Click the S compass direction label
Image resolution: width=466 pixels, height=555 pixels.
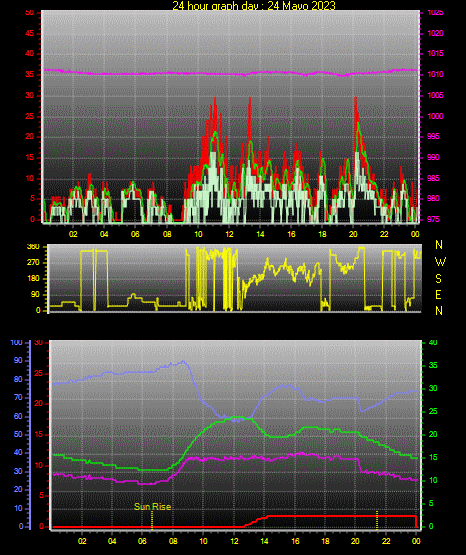coord(438,279)
